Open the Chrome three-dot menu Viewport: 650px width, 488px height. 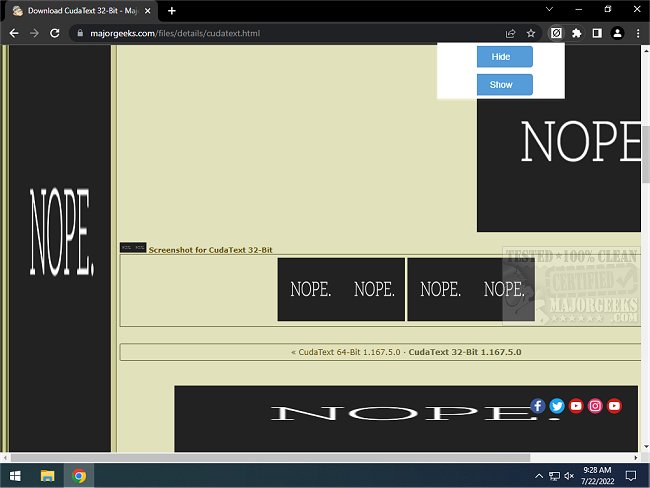637,33
